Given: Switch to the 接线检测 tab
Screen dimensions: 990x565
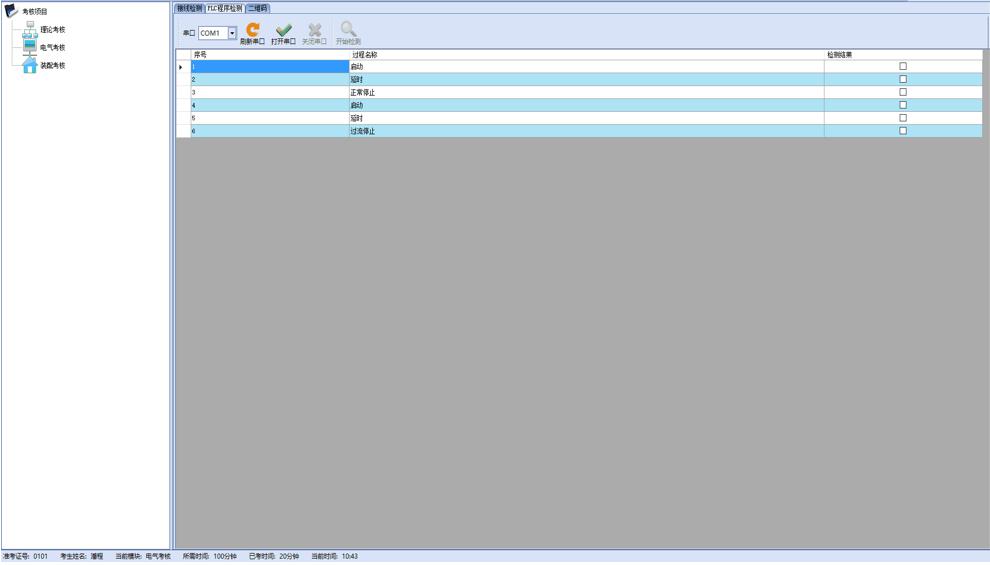Looking at the screenshot, I should 189,8.
